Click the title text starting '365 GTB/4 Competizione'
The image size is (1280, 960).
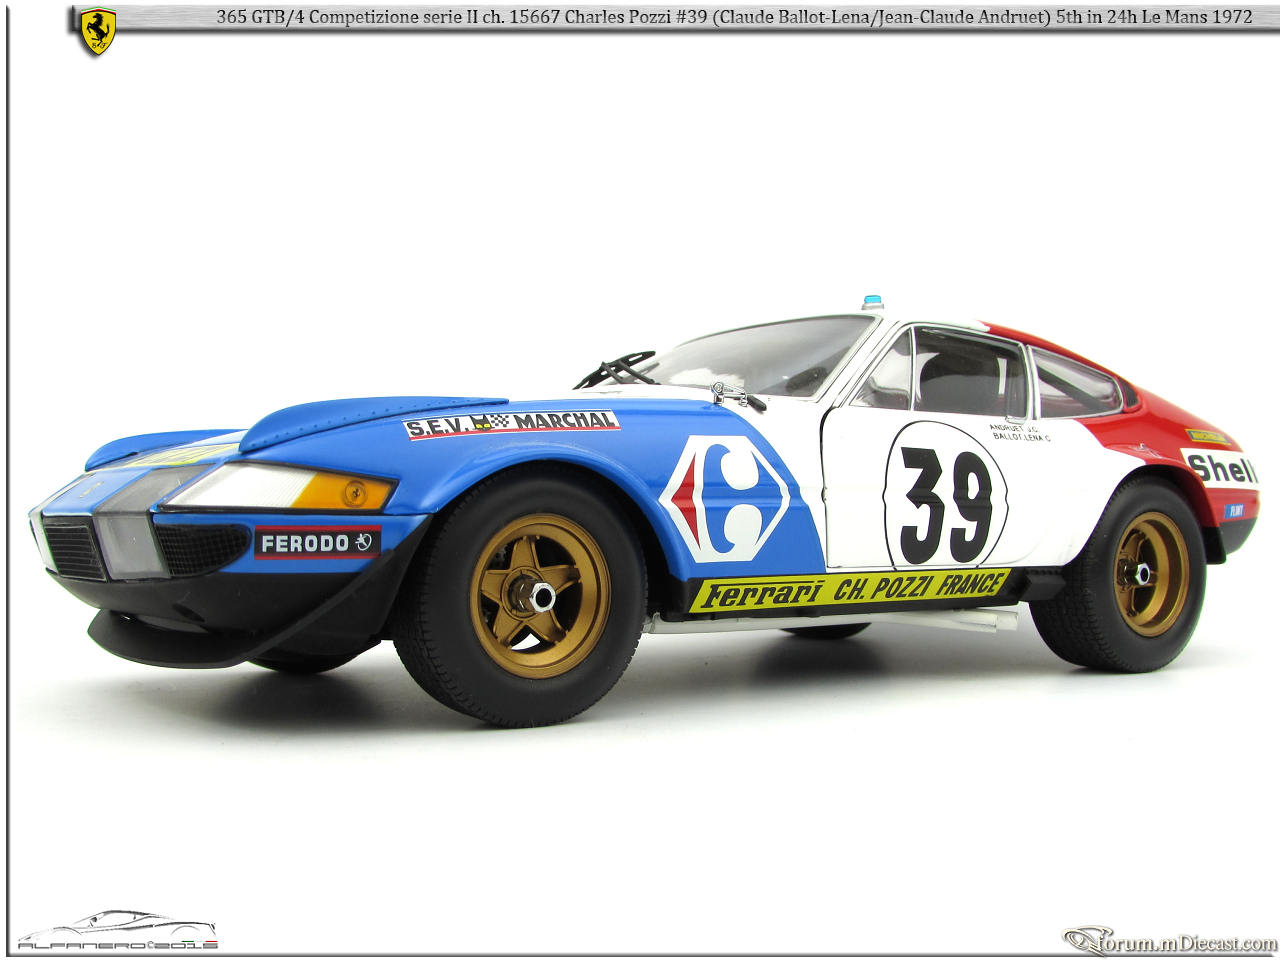click(734, 17)
